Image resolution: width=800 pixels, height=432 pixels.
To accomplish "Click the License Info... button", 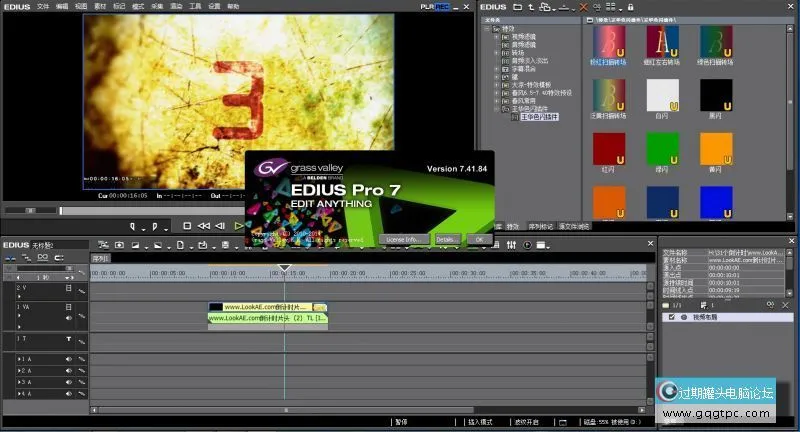I will tap(404, 239).
